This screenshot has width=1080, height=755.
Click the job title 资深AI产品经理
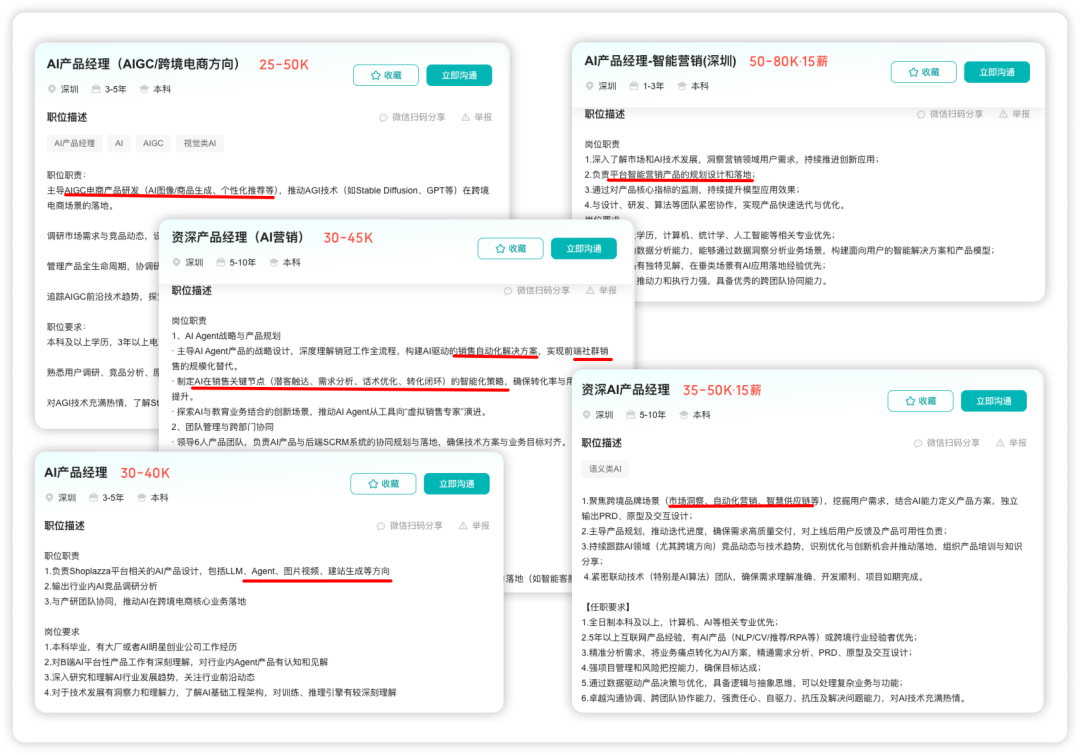625,390
